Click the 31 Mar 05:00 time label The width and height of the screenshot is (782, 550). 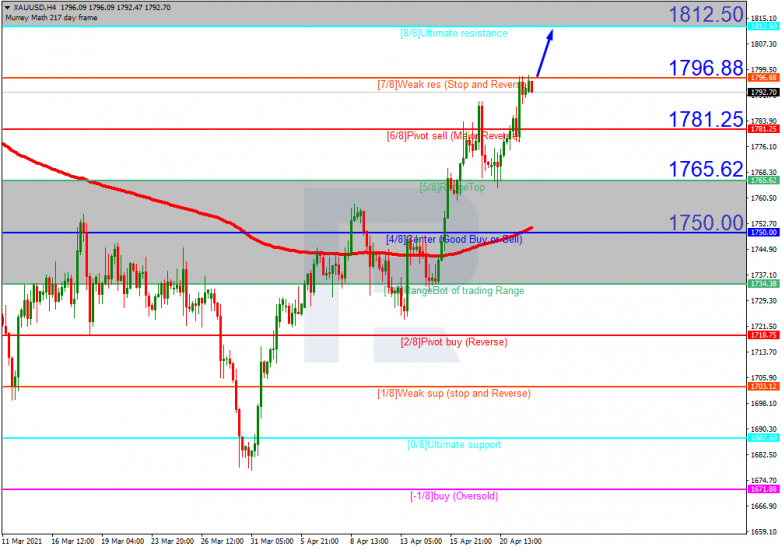click(x=271, y=542)
